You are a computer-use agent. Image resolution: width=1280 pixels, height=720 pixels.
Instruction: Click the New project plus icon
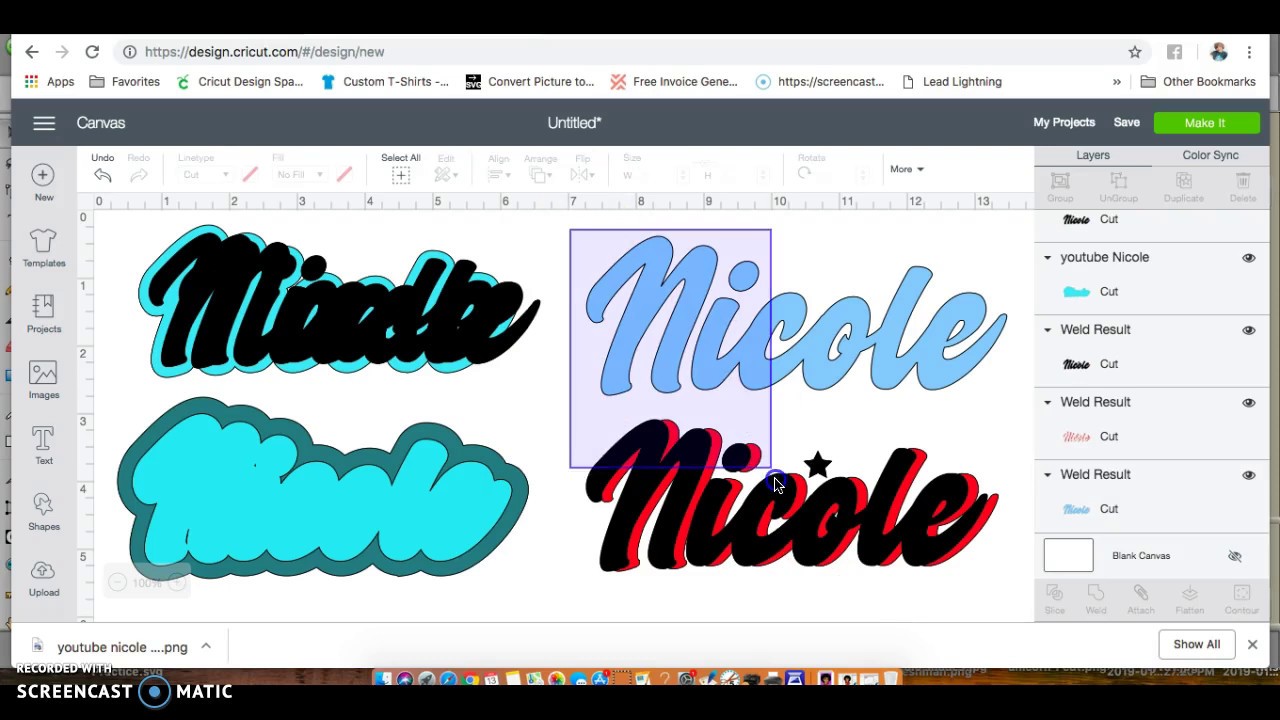click(x=42, y=175)
